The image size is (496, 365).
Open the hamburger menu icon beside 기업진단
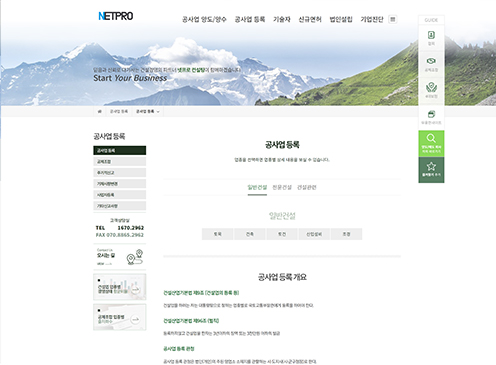pos(393,19)
